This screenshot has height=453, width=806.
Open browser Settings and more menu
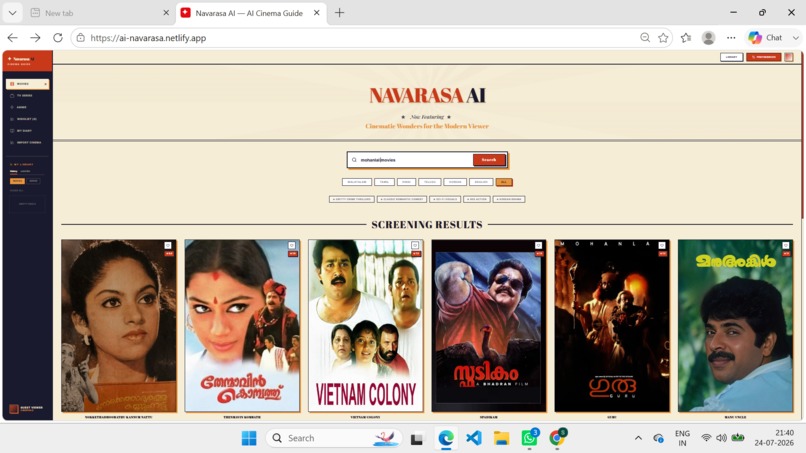(x=731, y=38)
